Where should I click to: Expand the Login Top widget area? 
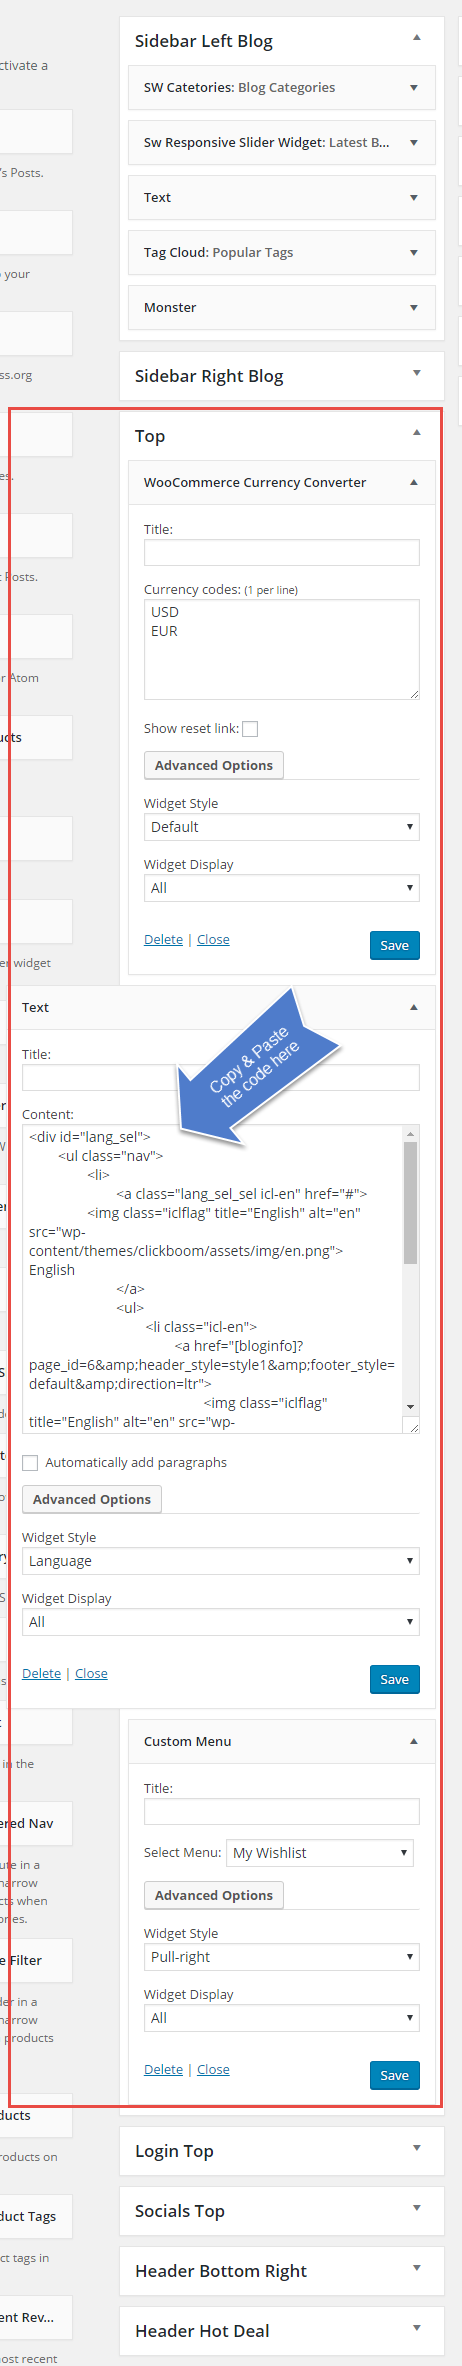(x=417, y=2149)
